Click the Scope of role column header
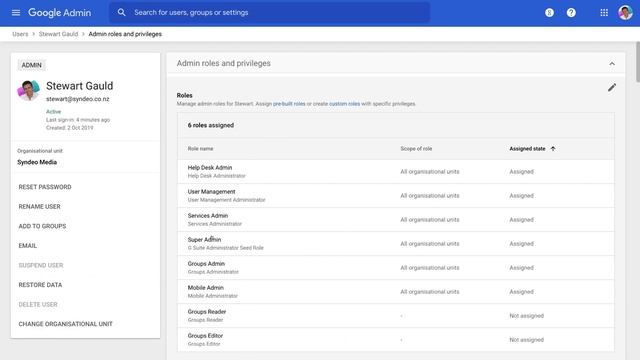 (416, 149)
